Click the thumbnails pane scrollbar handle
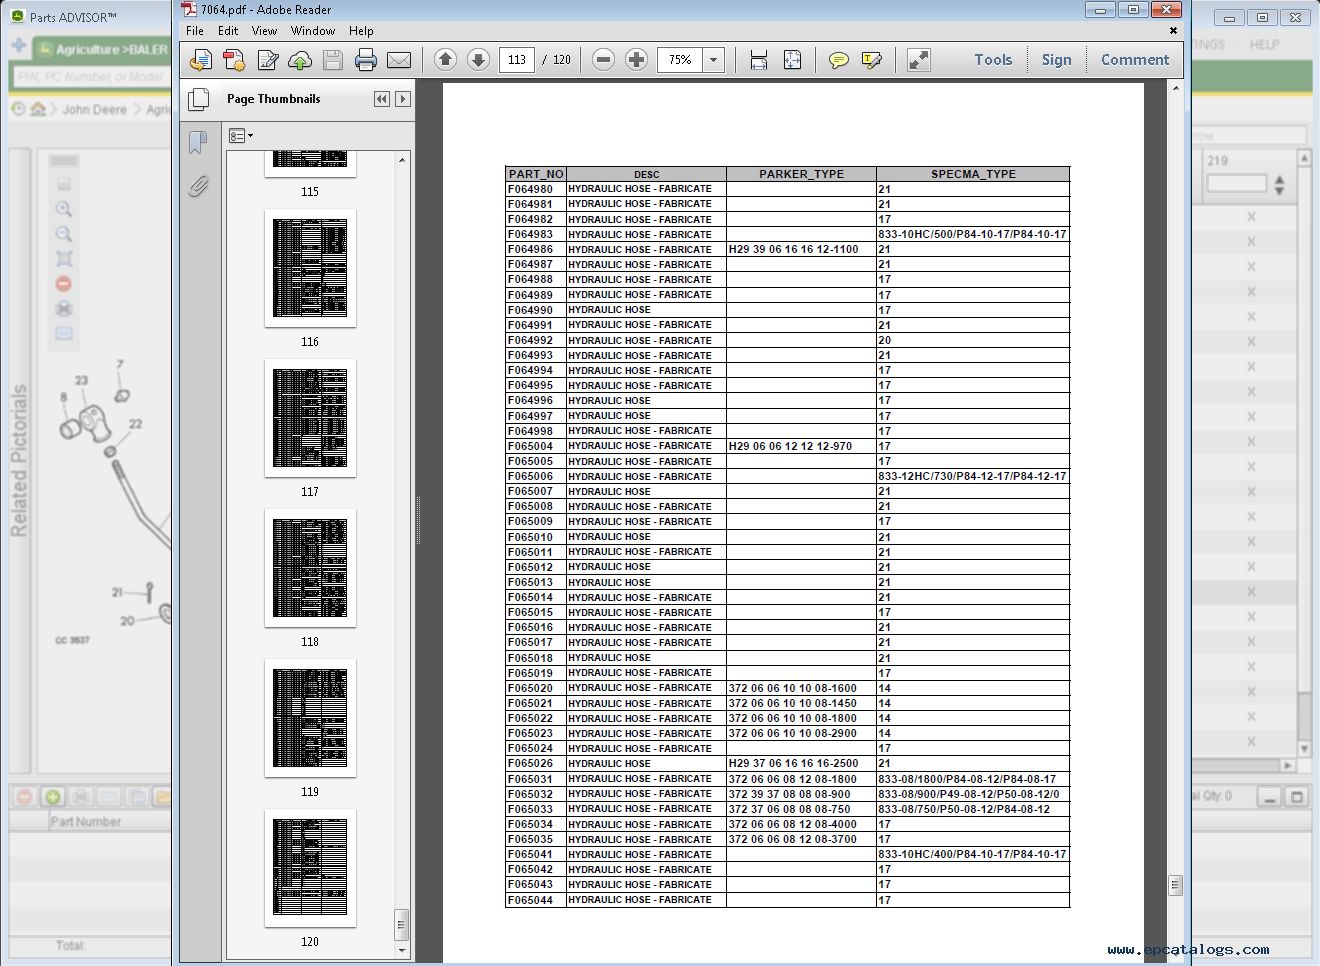Screen dimensions: 1320x966 point(402,924)
